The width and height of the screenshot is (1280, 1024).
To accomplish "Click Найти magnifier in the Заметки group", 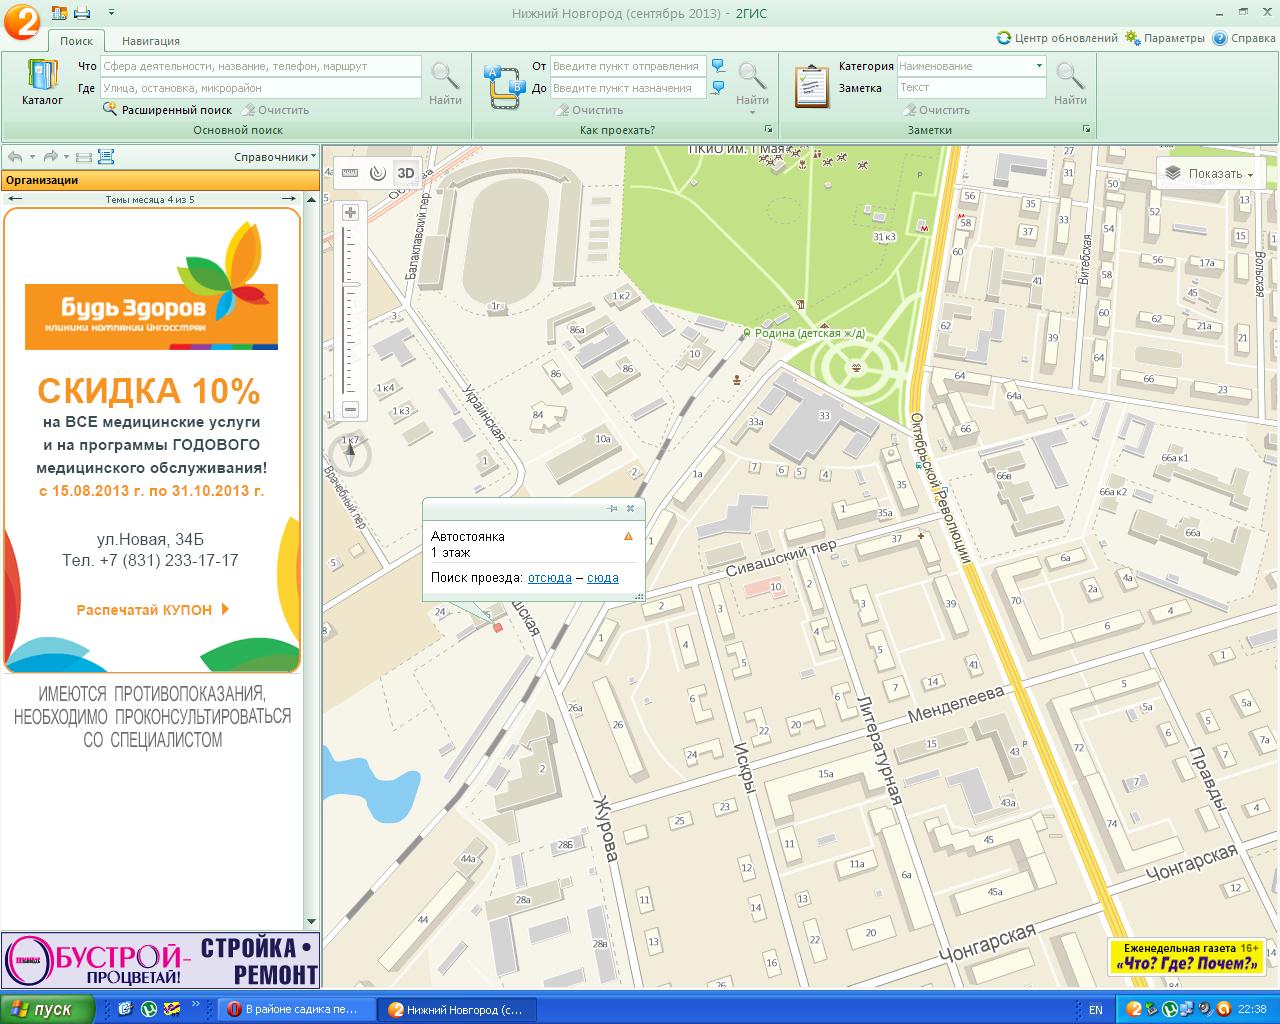I will tap(1070, 83).
